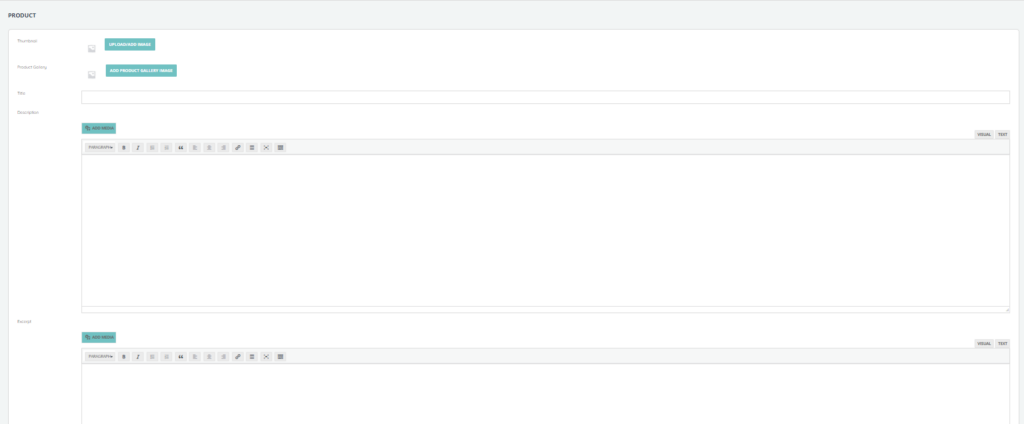Viewport: 1024px width, 424px height.
Task: Insert blockquote in the Description editor
Action: [x=181, y=147]
